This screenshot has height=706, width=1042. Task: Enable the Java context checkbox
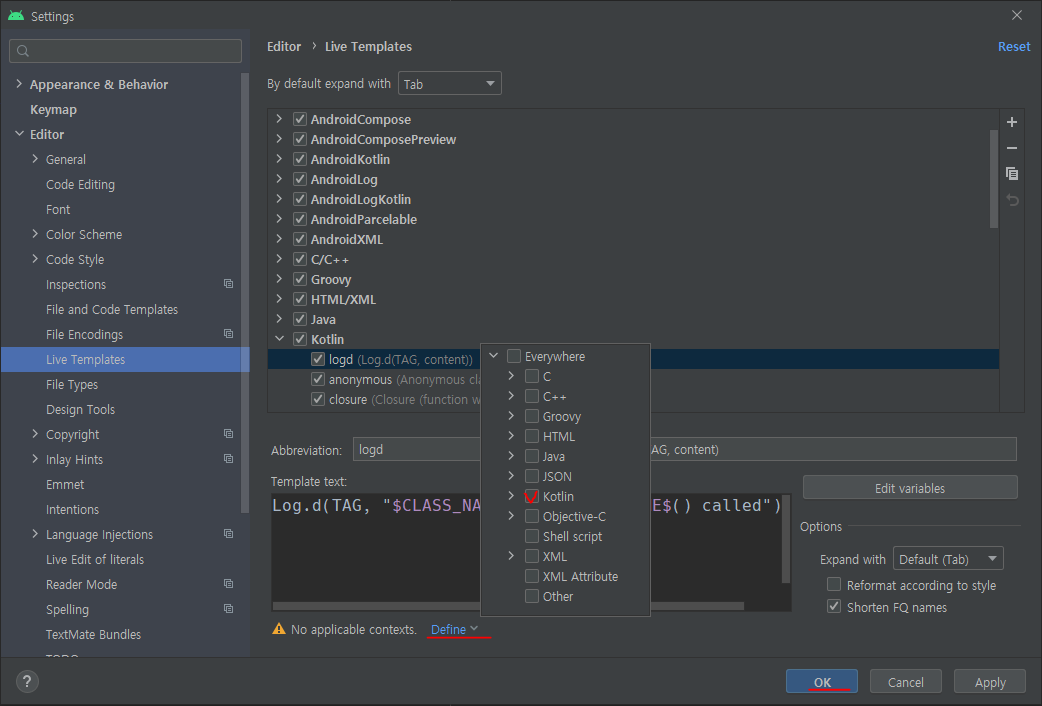(x=532, y=457)
